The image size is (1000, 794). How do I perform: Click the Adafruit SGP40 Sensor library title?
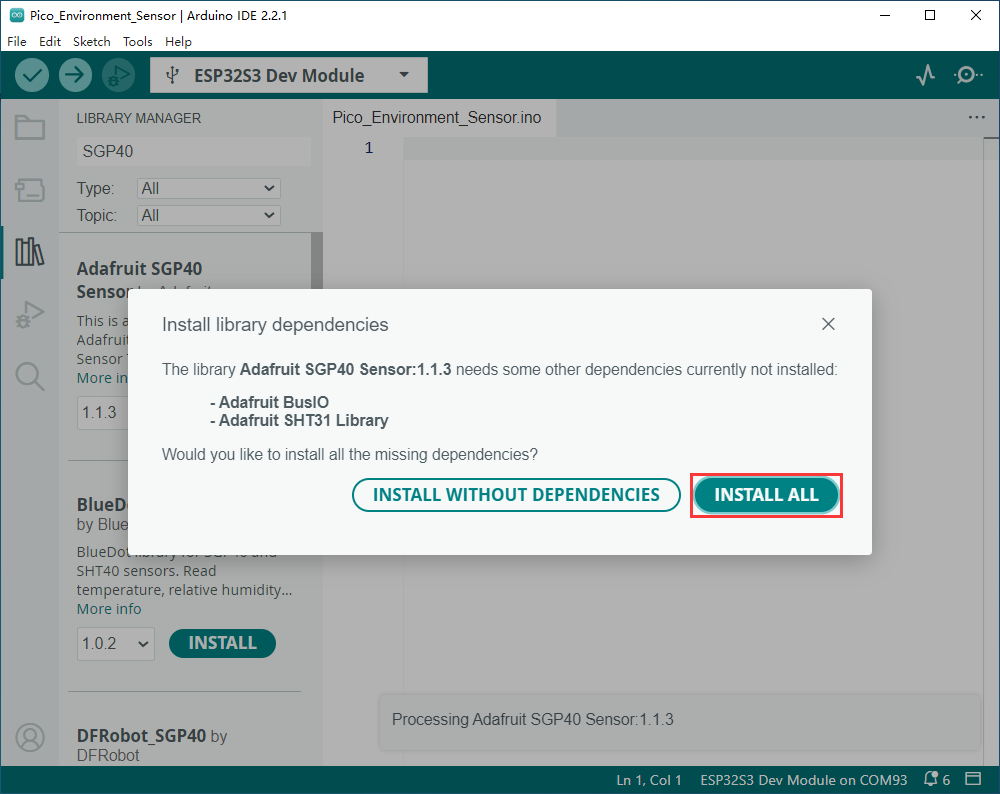[139, 280]
